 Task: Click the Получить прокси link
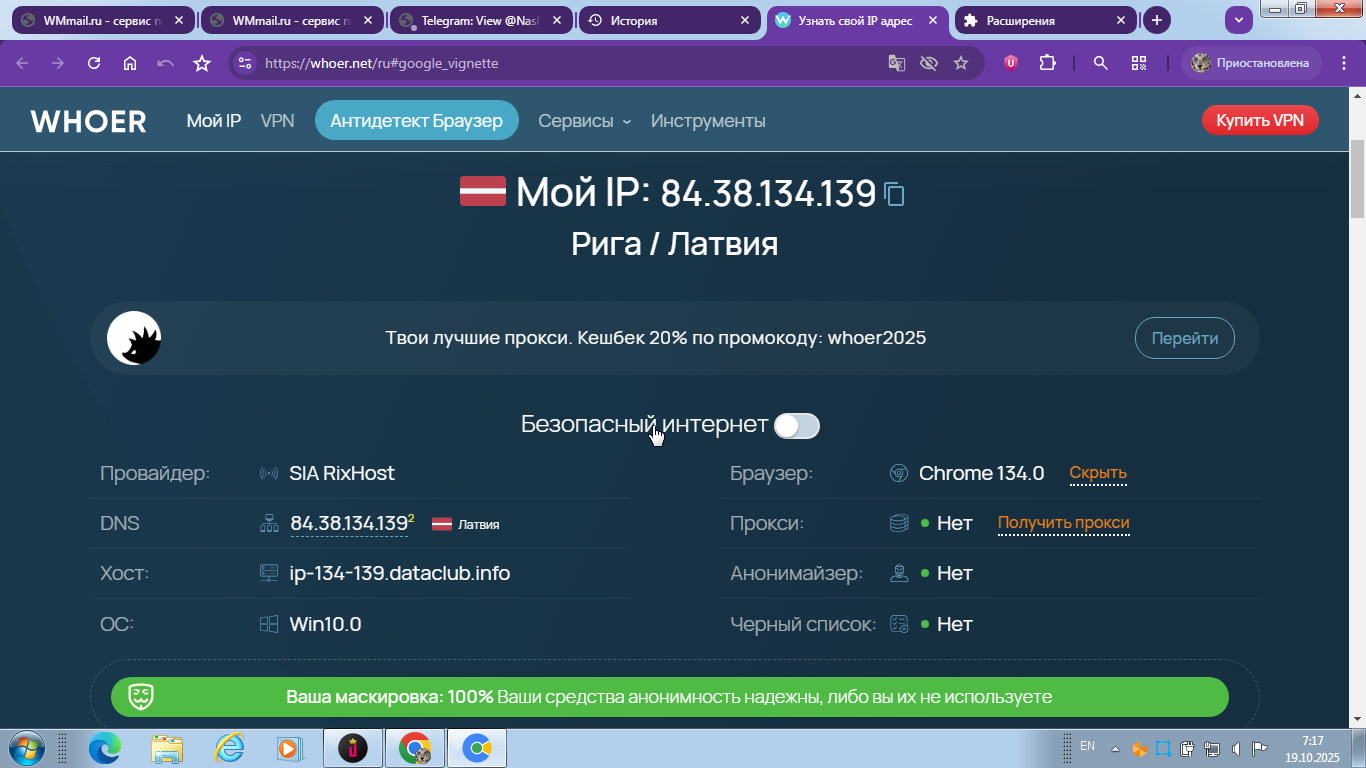(x=1064, y=523)
